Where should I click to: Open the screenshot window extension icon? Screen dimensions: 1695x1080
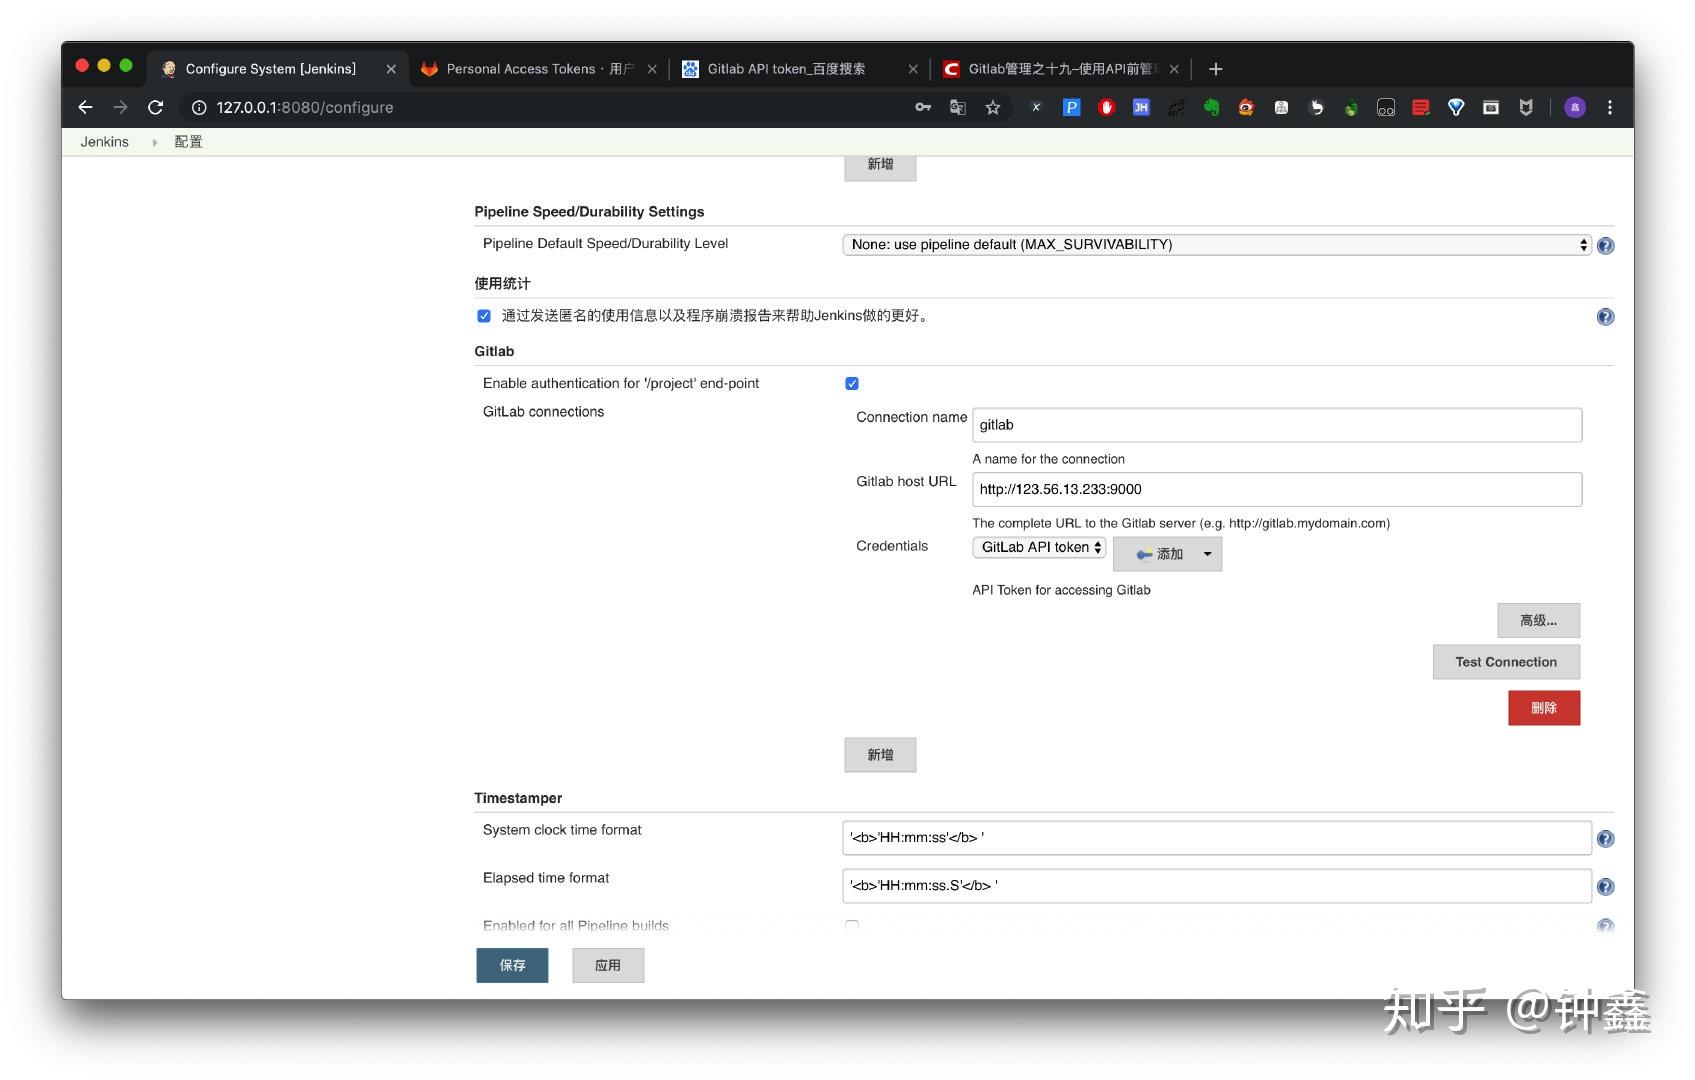(1491, 107)
